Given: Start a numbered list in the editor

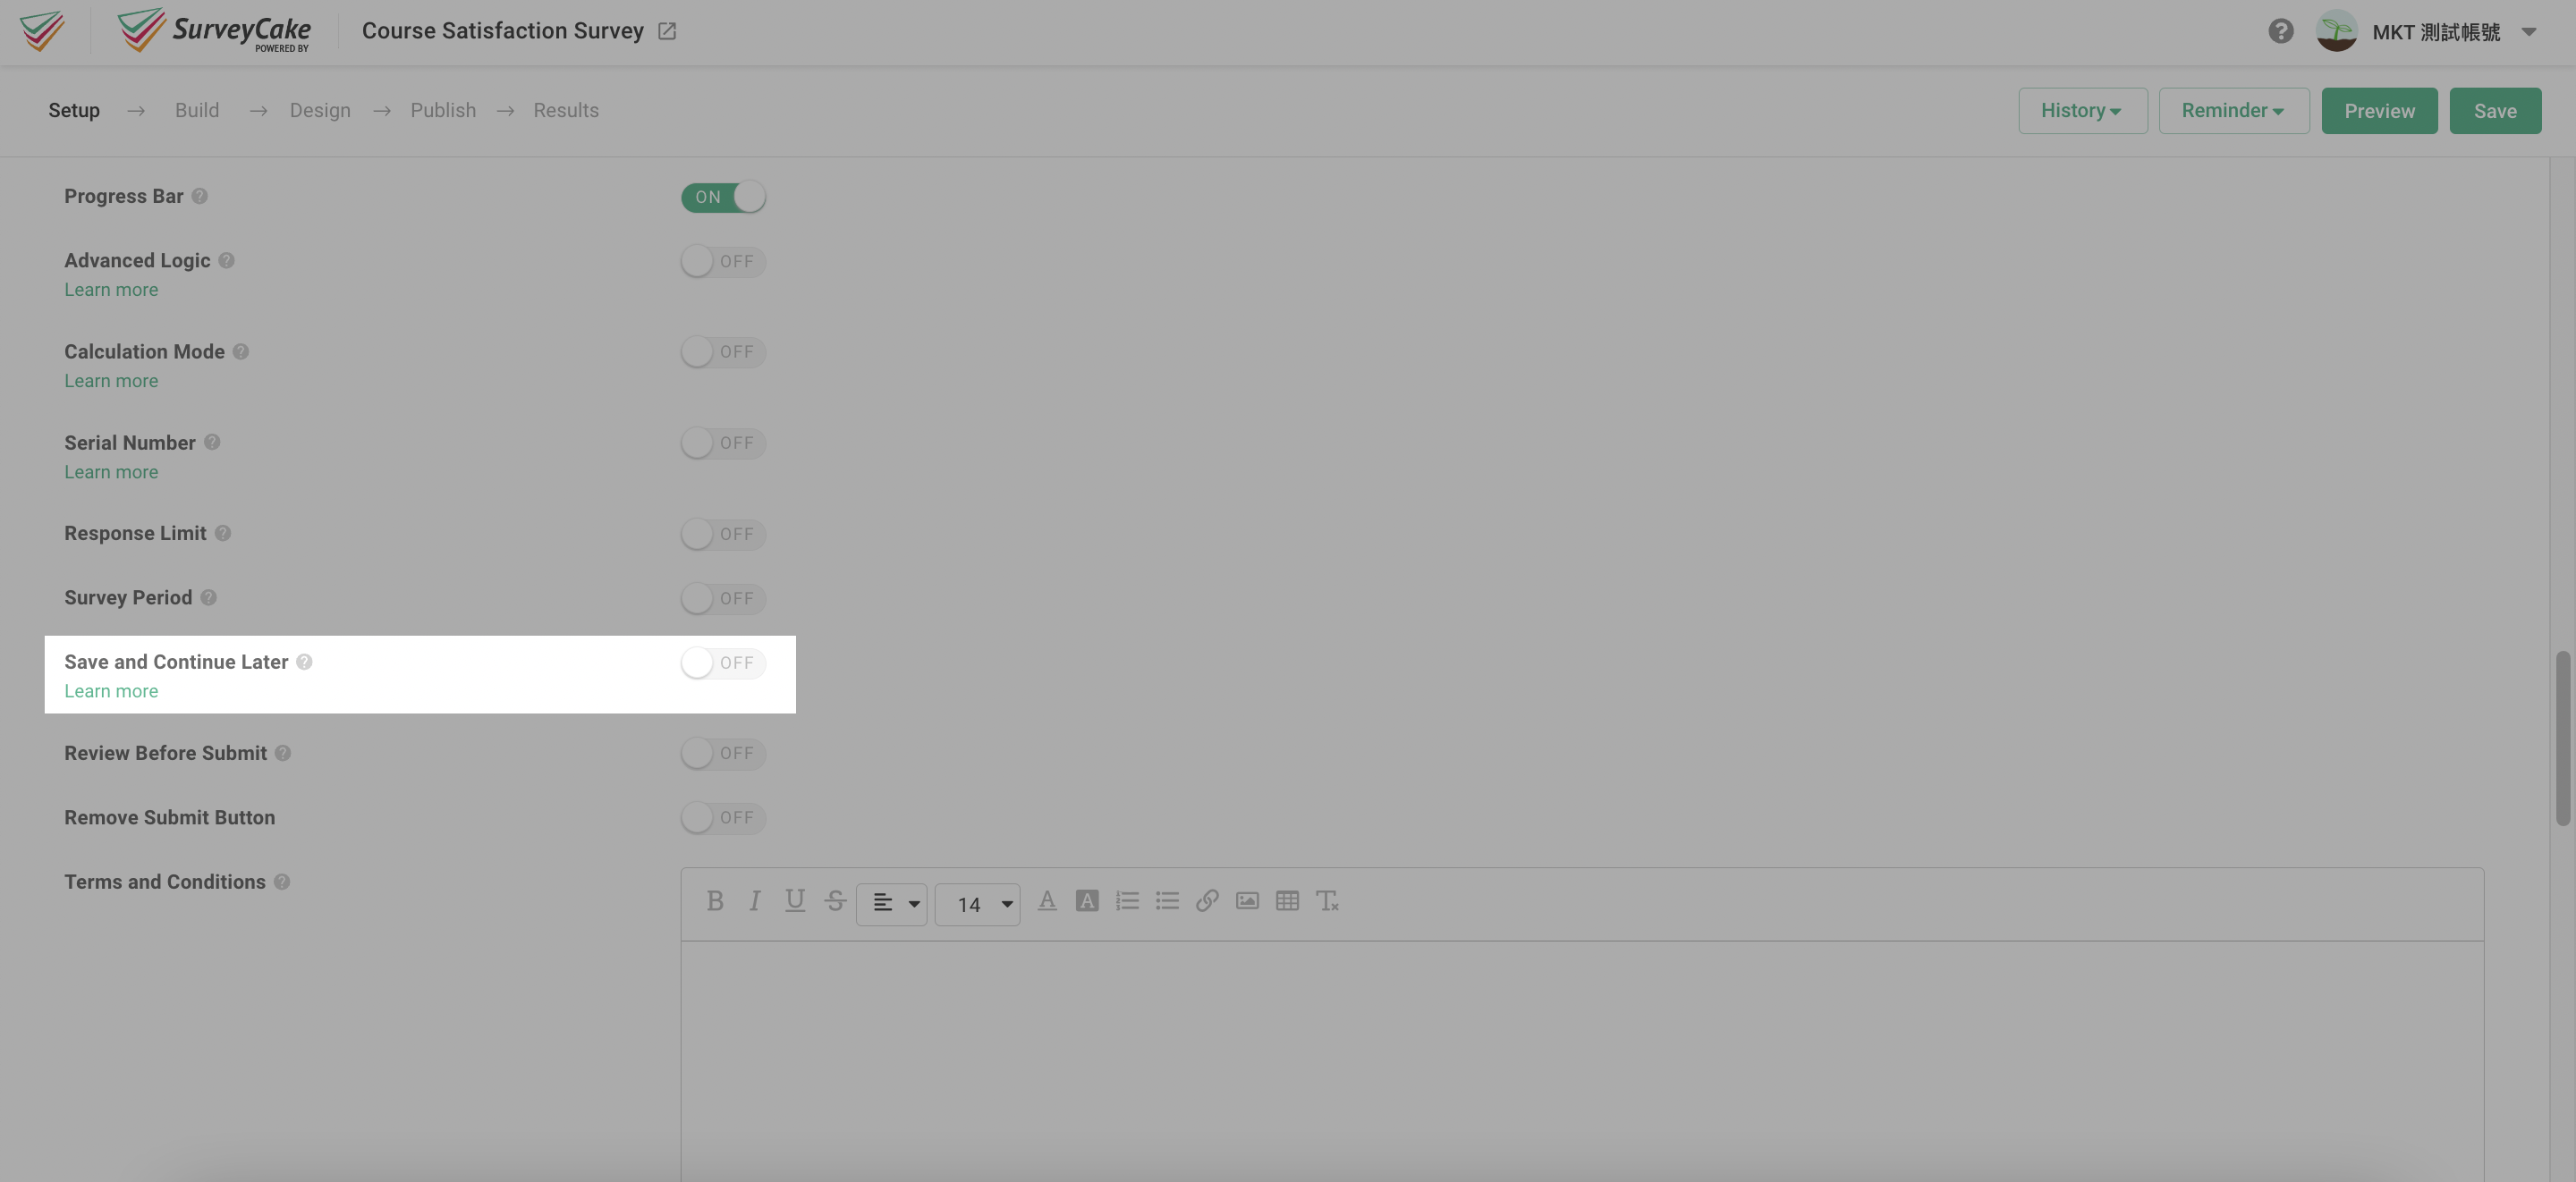Looking at the screenshot, I should (x=1127, y=901).
